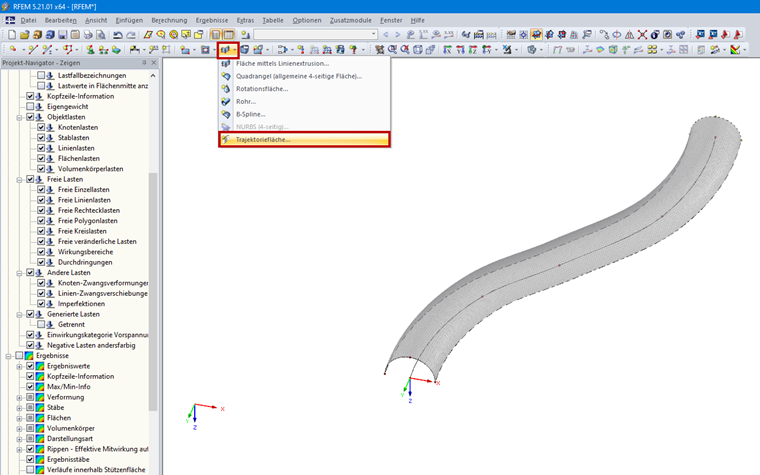Uncheck Stablasten checkbox

41,138
